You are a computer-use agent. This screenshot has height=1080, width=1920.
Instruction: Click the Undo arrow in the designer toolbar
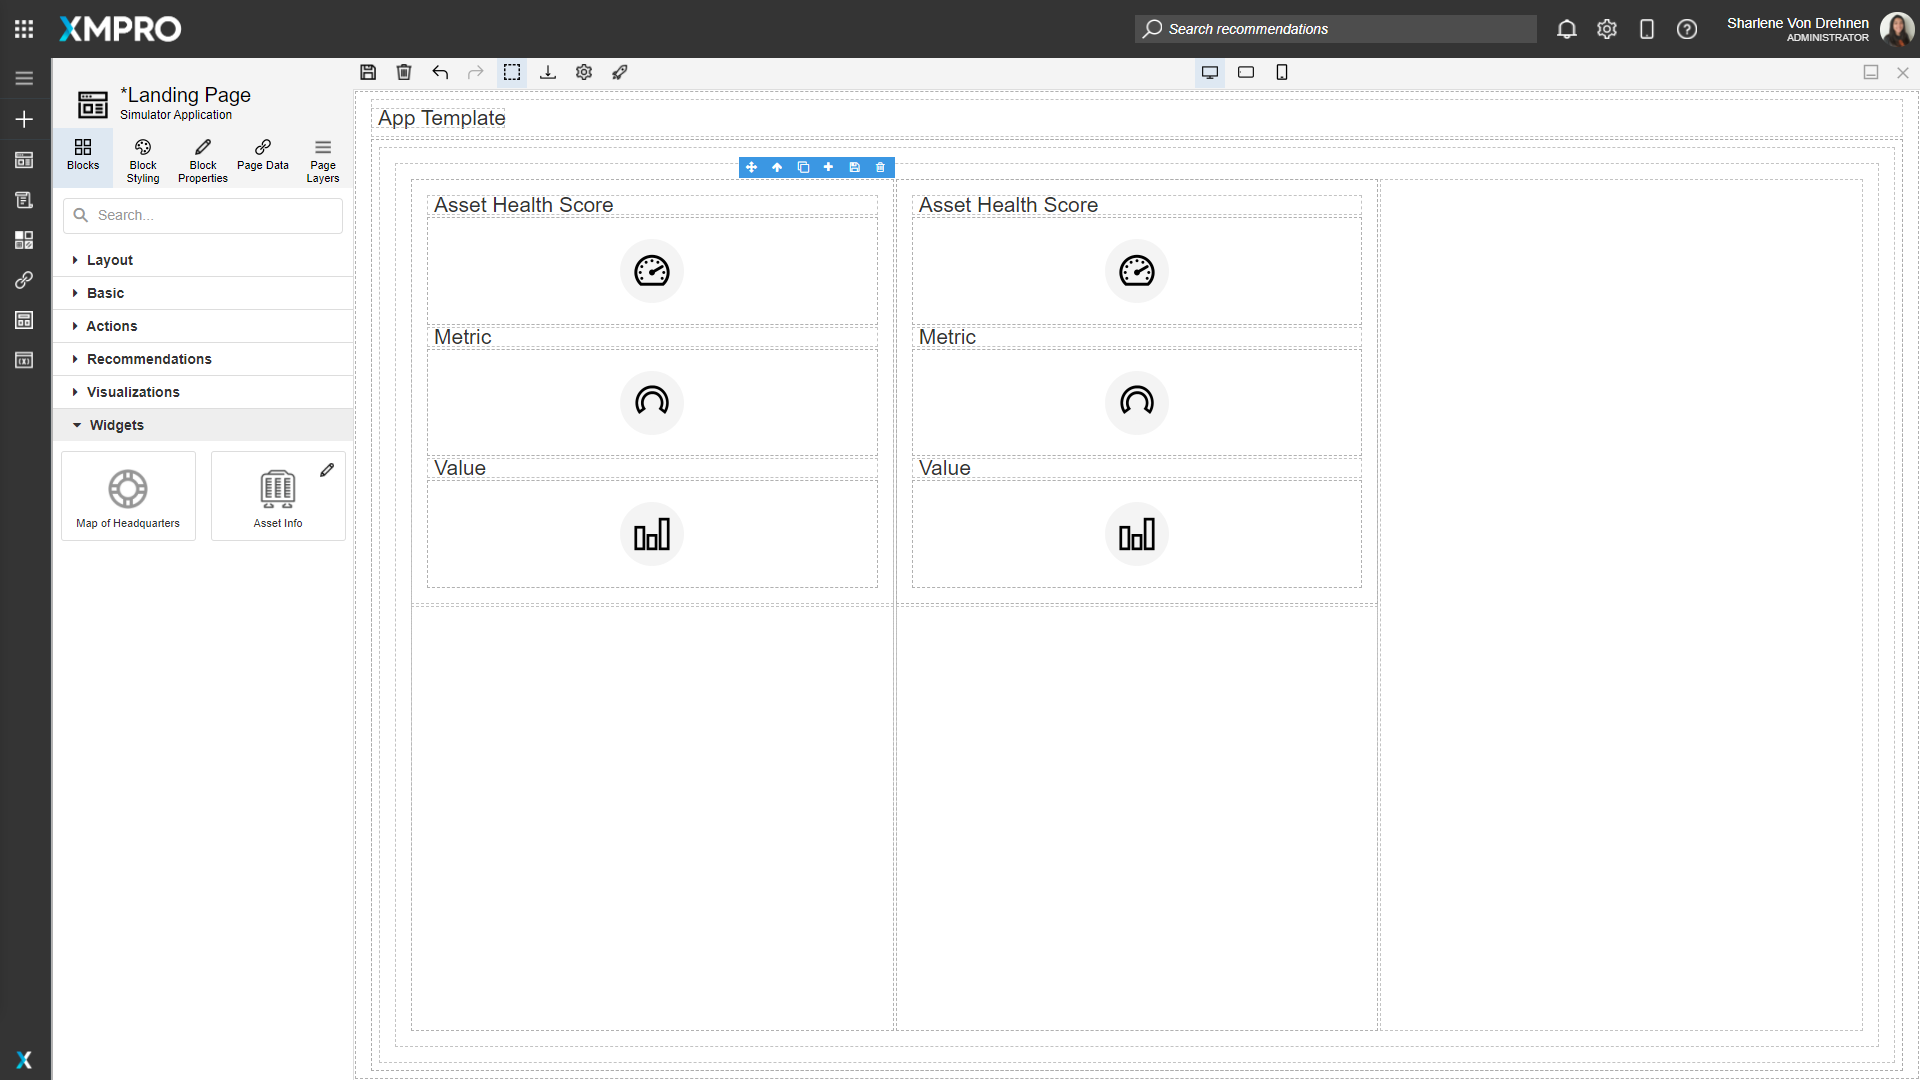[440, 72]
